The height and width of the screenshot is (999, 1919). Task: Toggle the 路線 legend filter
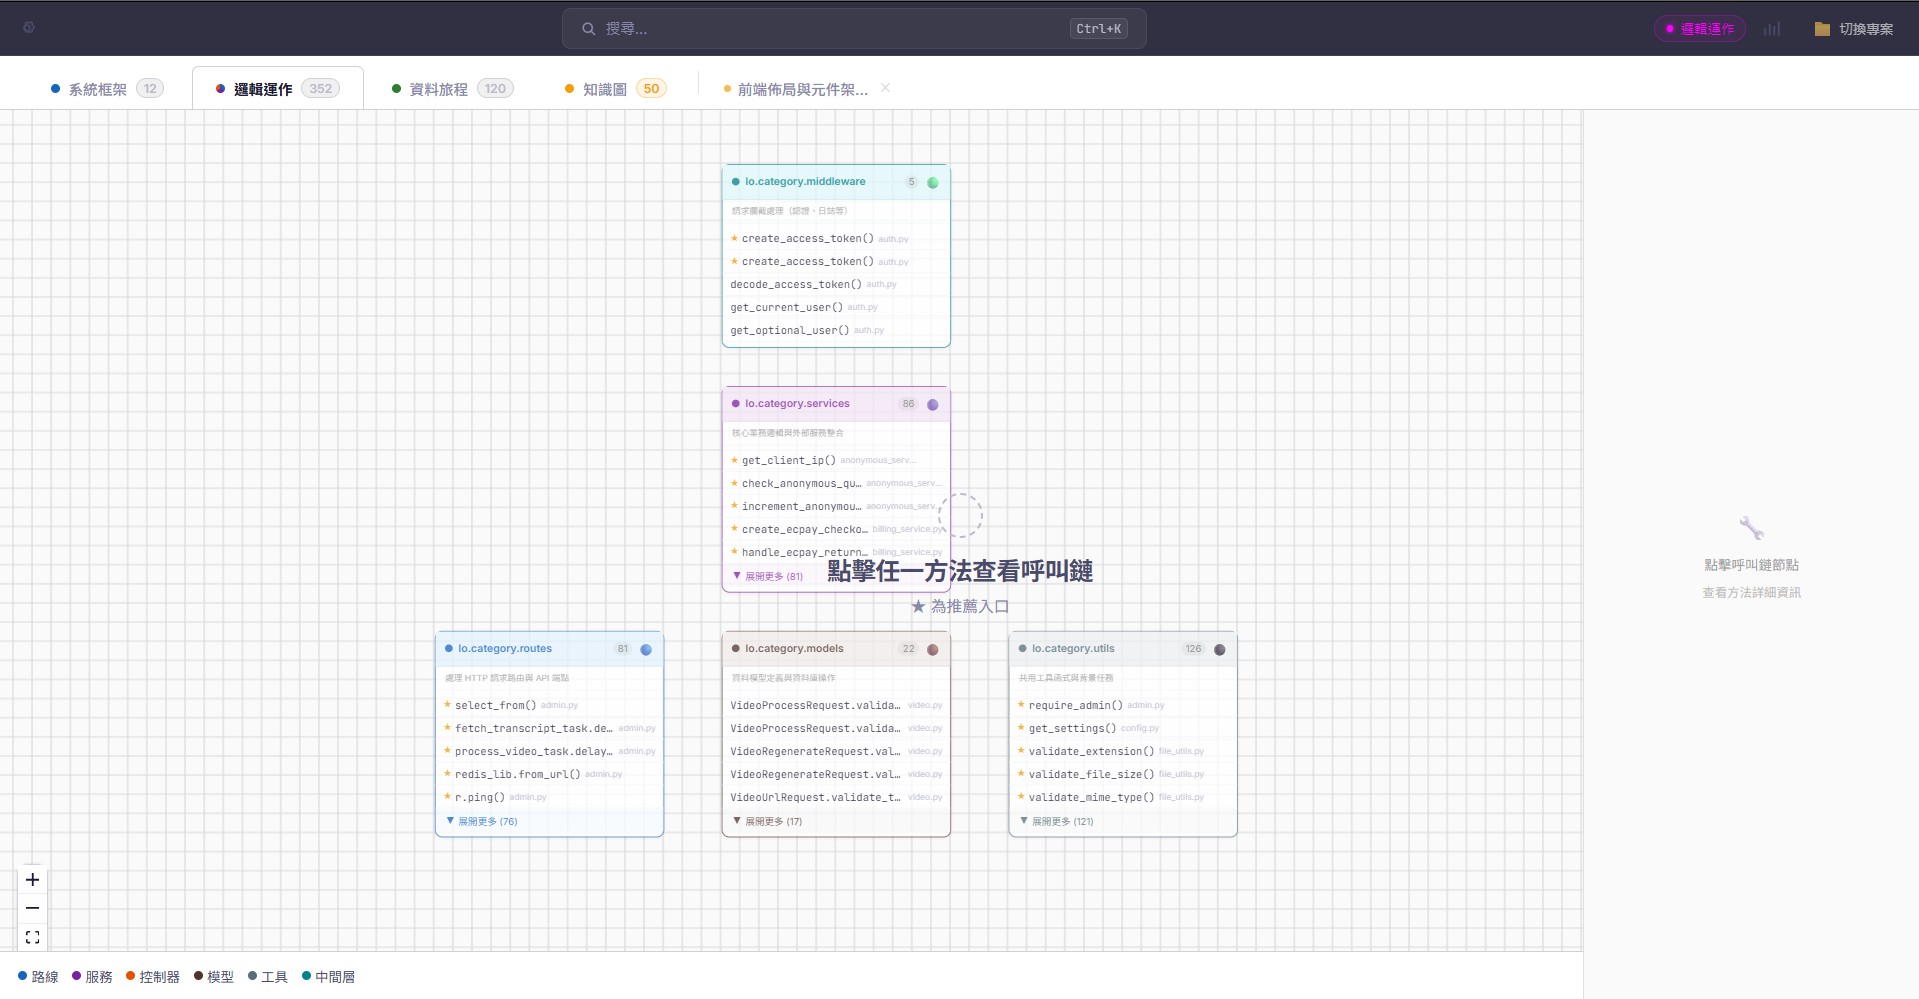point(44,976)
